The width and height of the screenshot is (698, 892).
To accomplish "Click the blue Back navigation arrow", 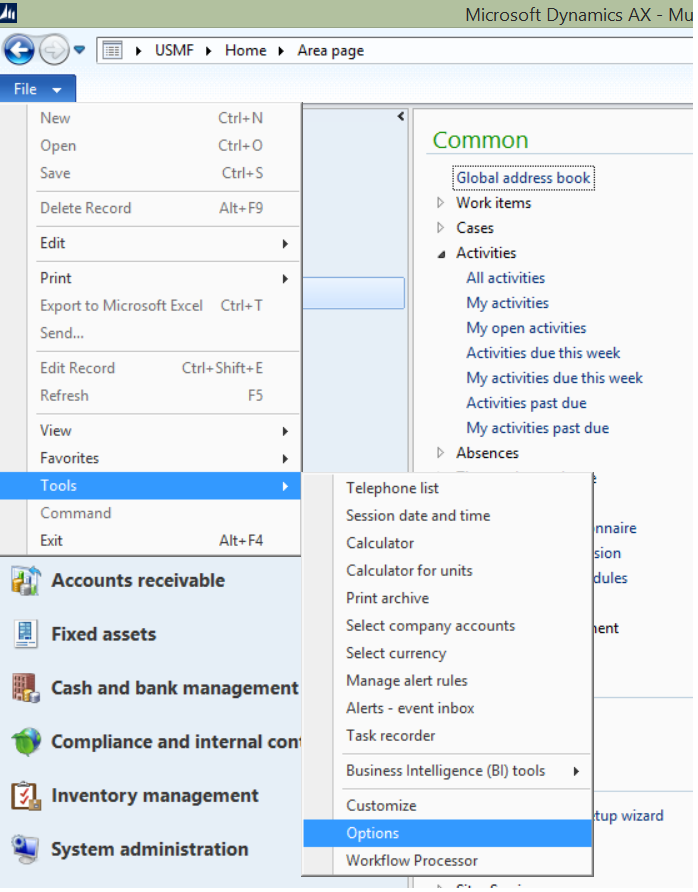I will 19,49.
